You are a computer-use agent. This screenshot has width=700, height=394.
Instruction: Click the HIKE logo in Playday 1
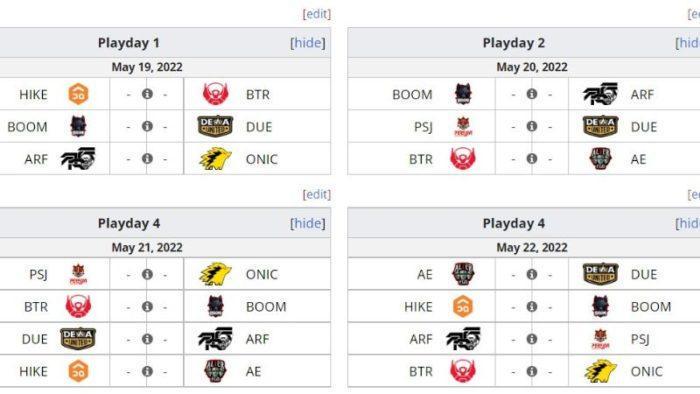(78, 94)
